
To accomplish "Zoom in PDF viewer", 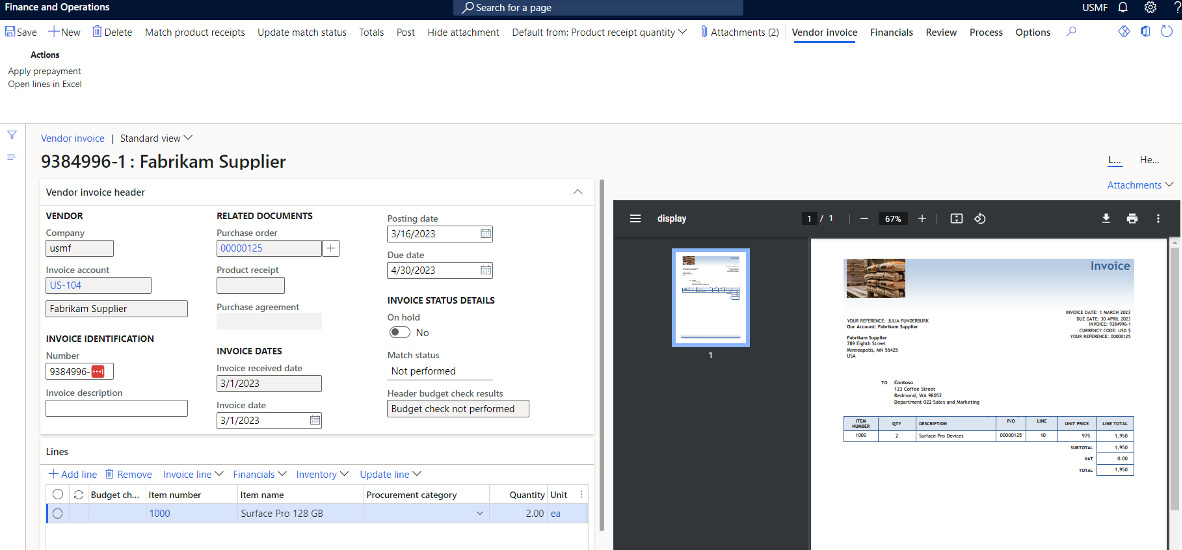I will point(922,218).
